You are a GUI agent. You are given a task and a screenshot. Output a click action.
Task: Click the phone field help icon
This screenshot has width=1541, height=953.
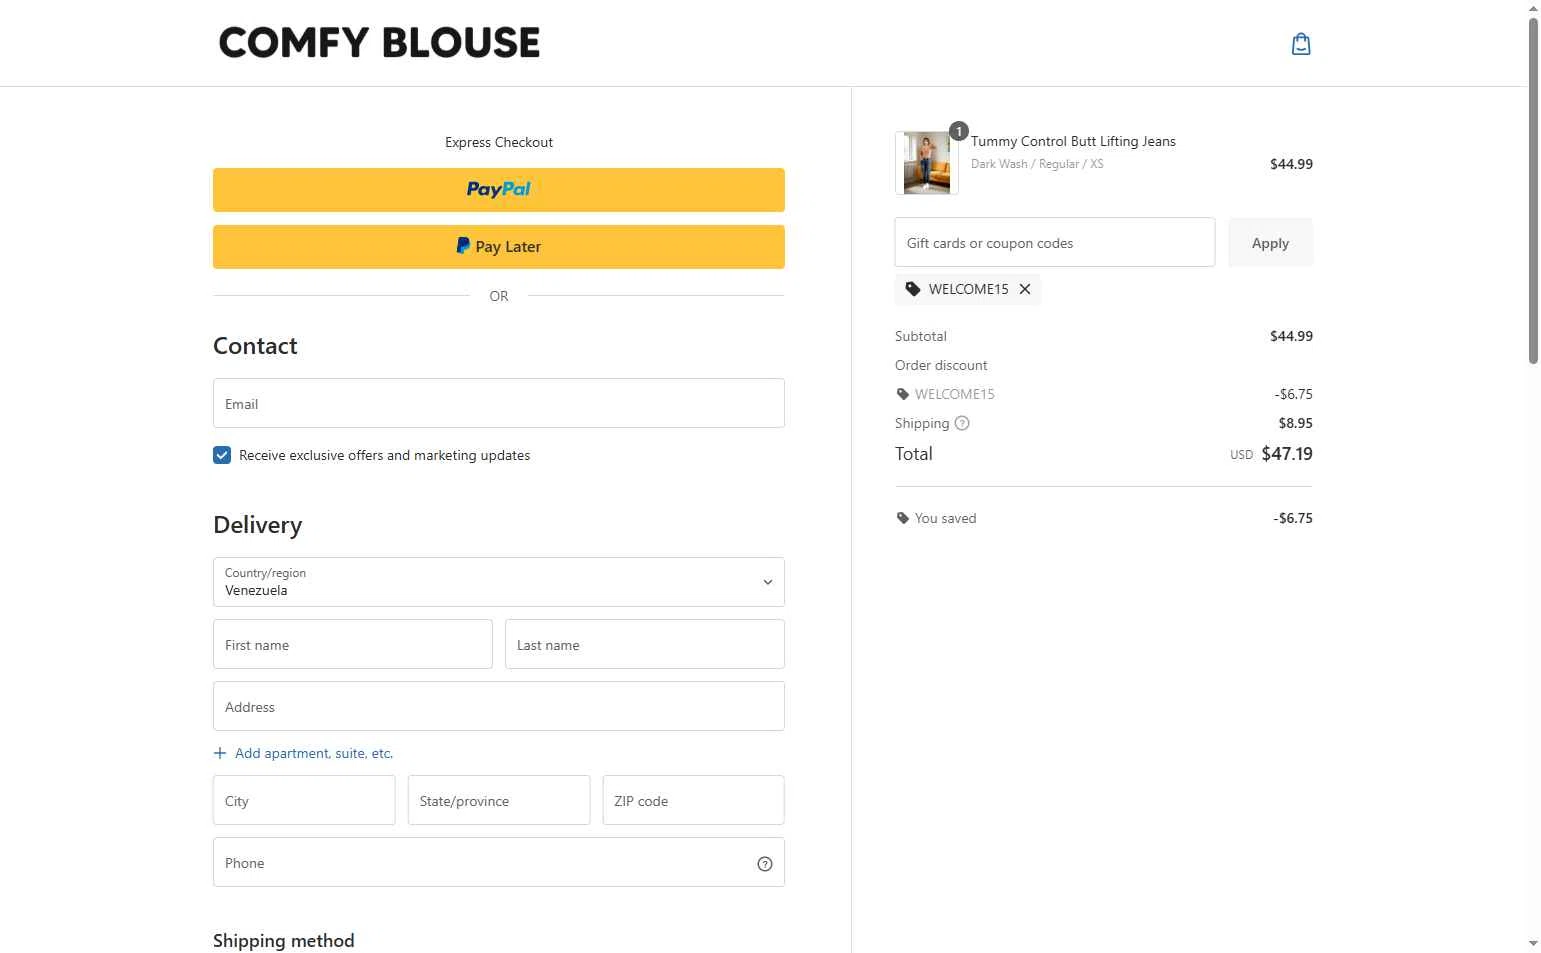[x=765, y=864]
